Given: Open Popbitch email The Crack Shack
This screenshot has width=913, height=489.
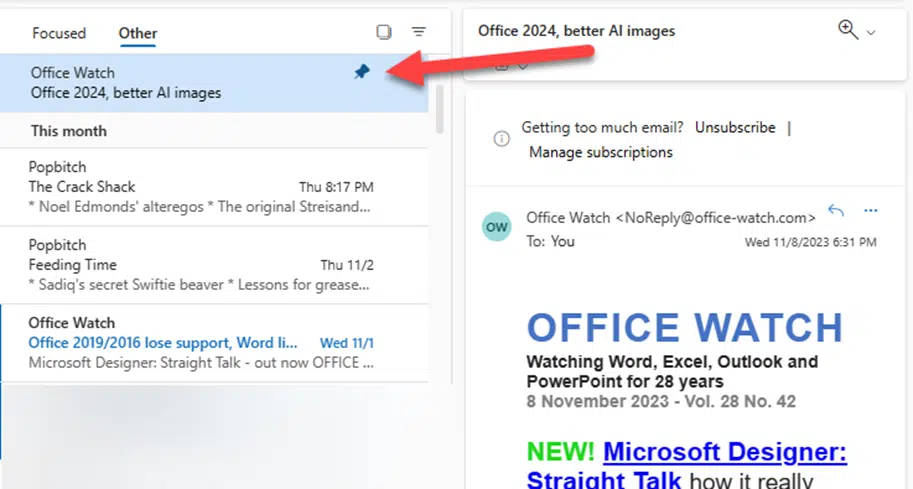Looking at the screenshot, I should pos(214,187).
